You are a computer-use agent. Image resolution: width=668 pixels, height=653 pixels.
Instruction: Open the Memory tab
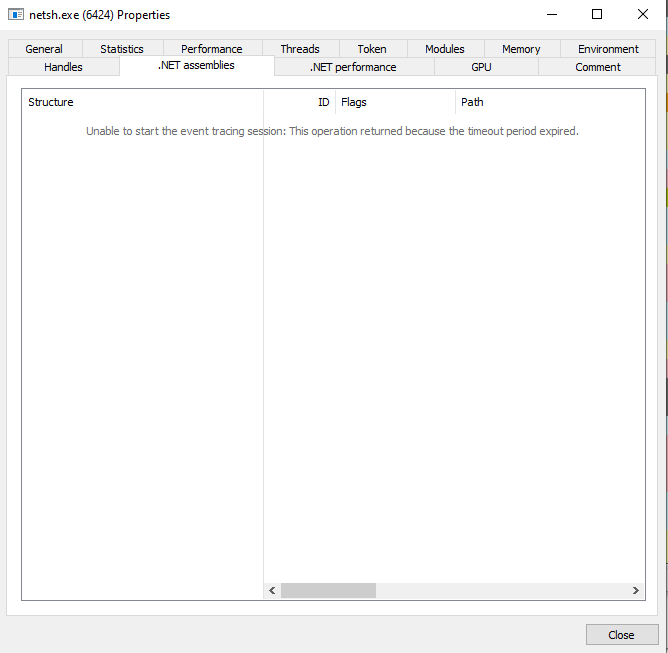[x=521, y=49]
